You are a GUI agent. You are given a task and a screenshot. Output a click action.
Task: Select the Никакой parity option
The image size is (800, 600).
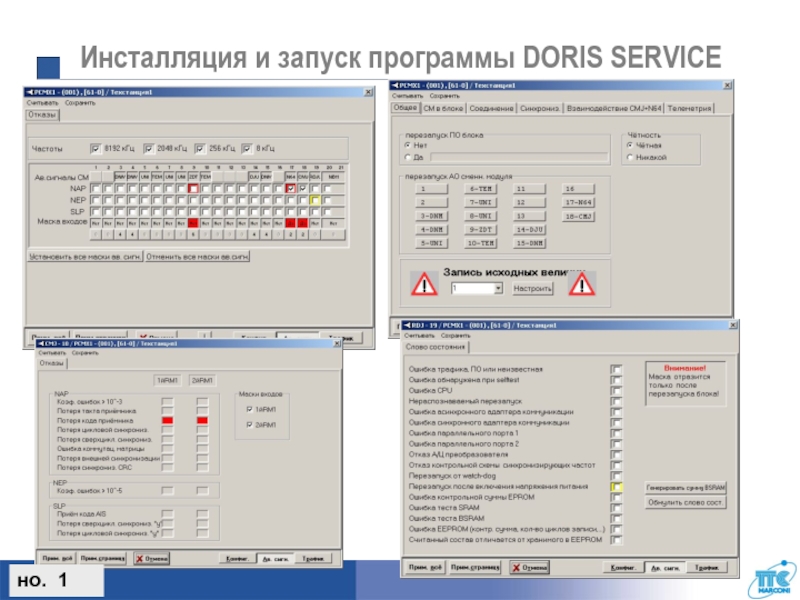(630, 157)
